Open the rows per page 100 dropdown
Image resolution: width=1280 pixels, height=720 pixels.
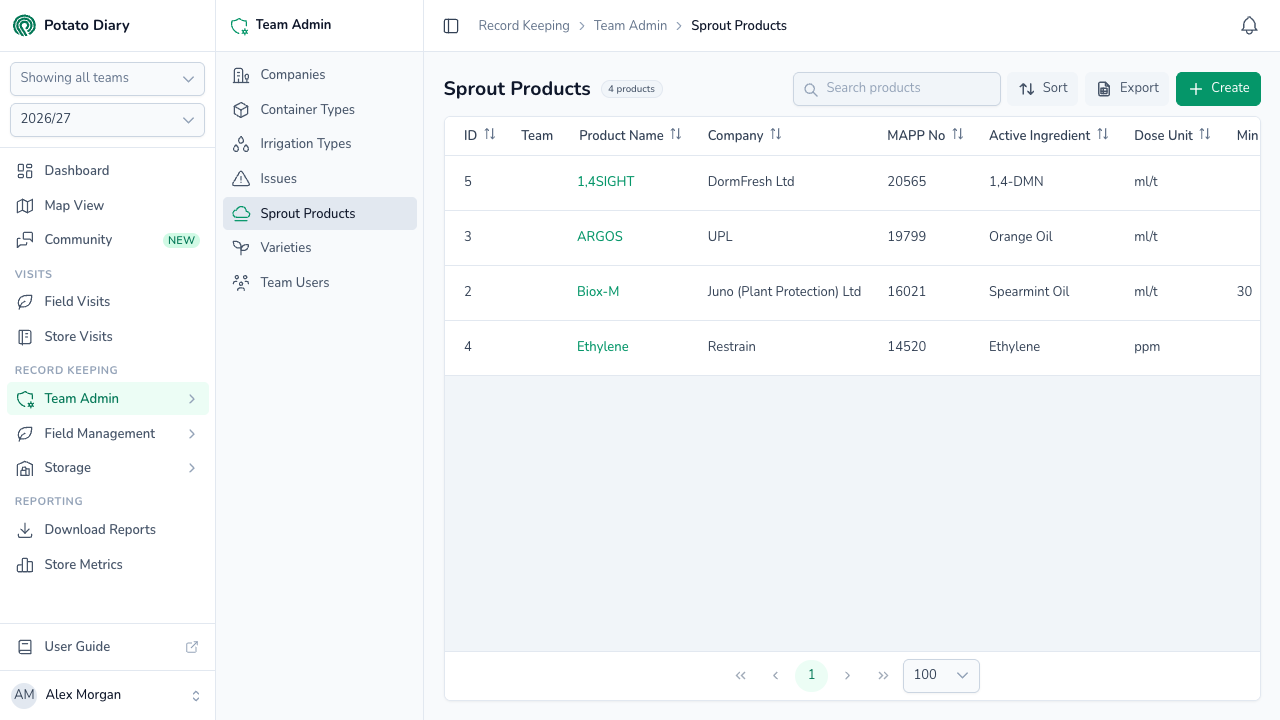[x=941, y=675]
